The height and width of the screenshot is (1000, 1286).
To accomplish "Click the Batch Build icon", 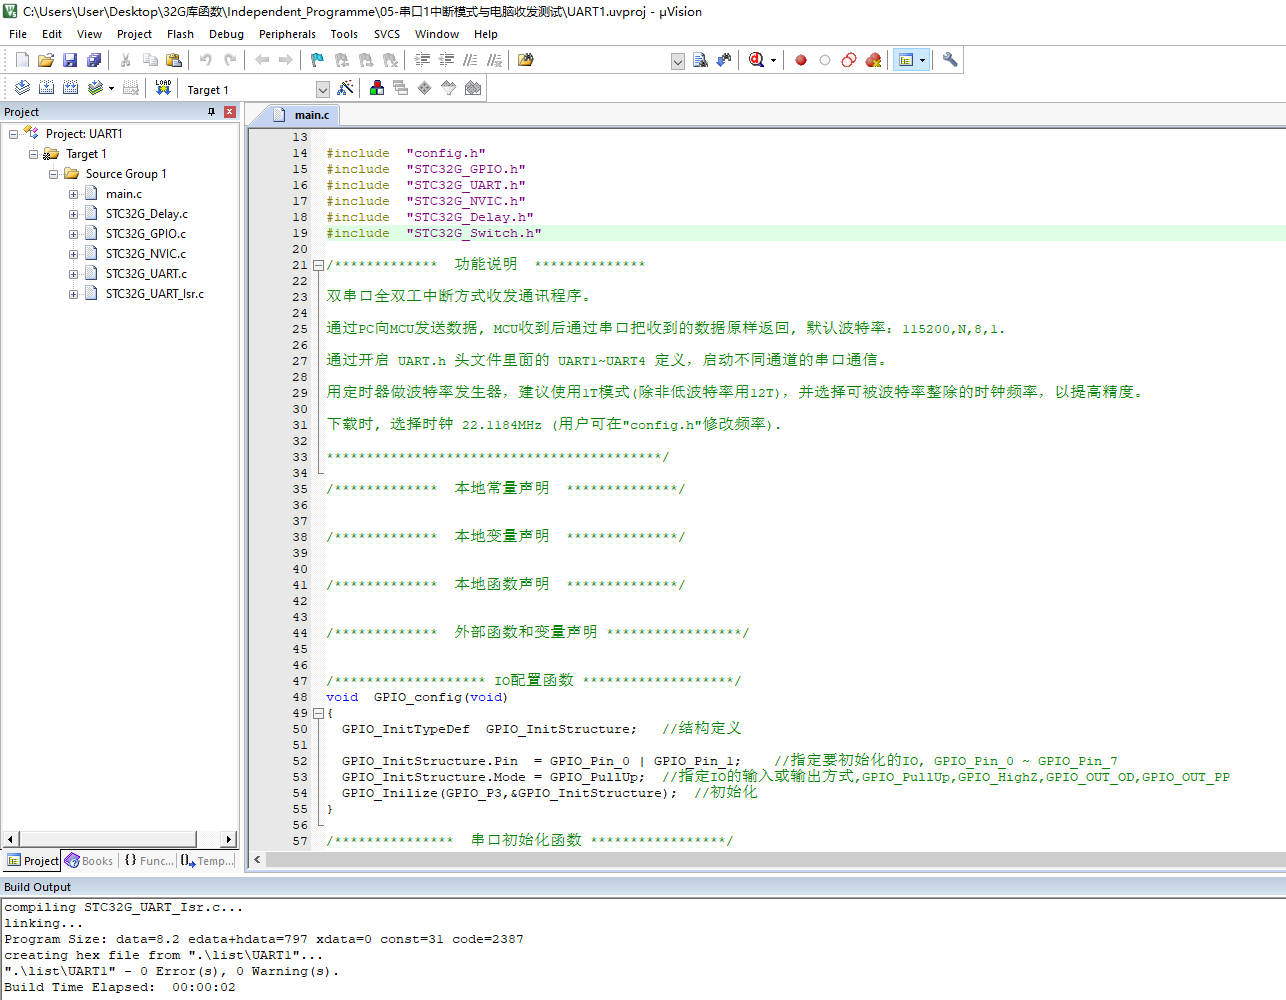I will click(95, 88).
